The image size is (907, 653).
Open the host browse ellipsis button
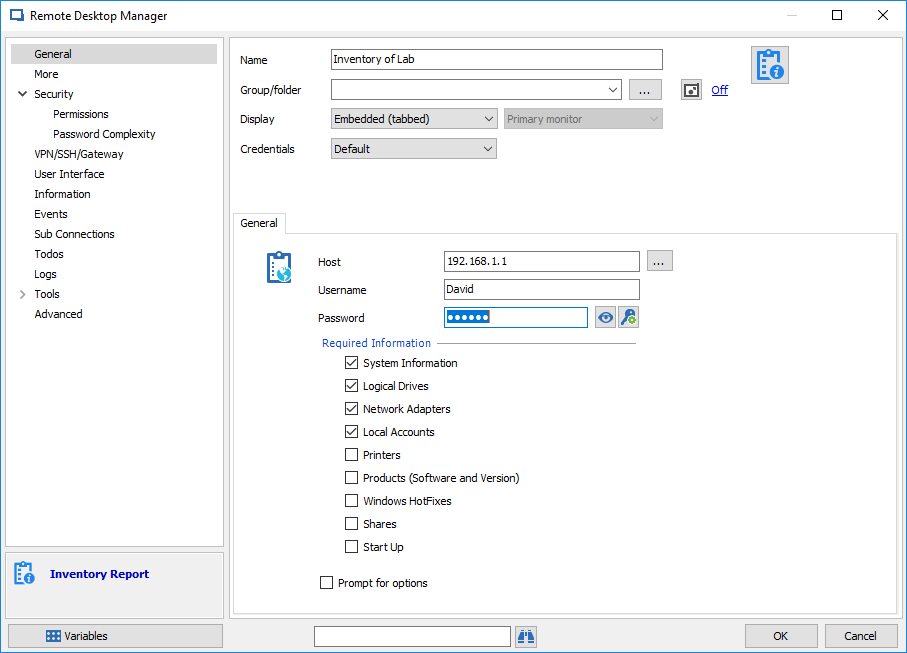coord(659,262)
